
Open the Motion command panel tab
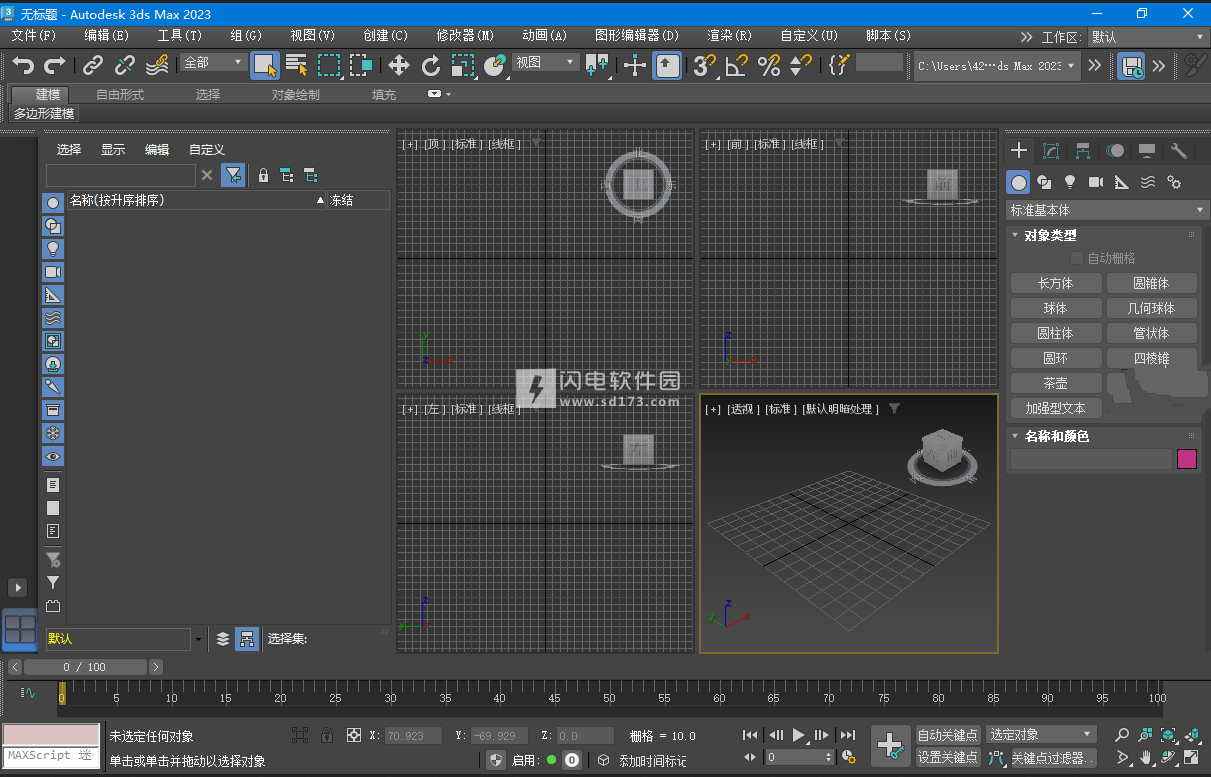coord(1115,151)
